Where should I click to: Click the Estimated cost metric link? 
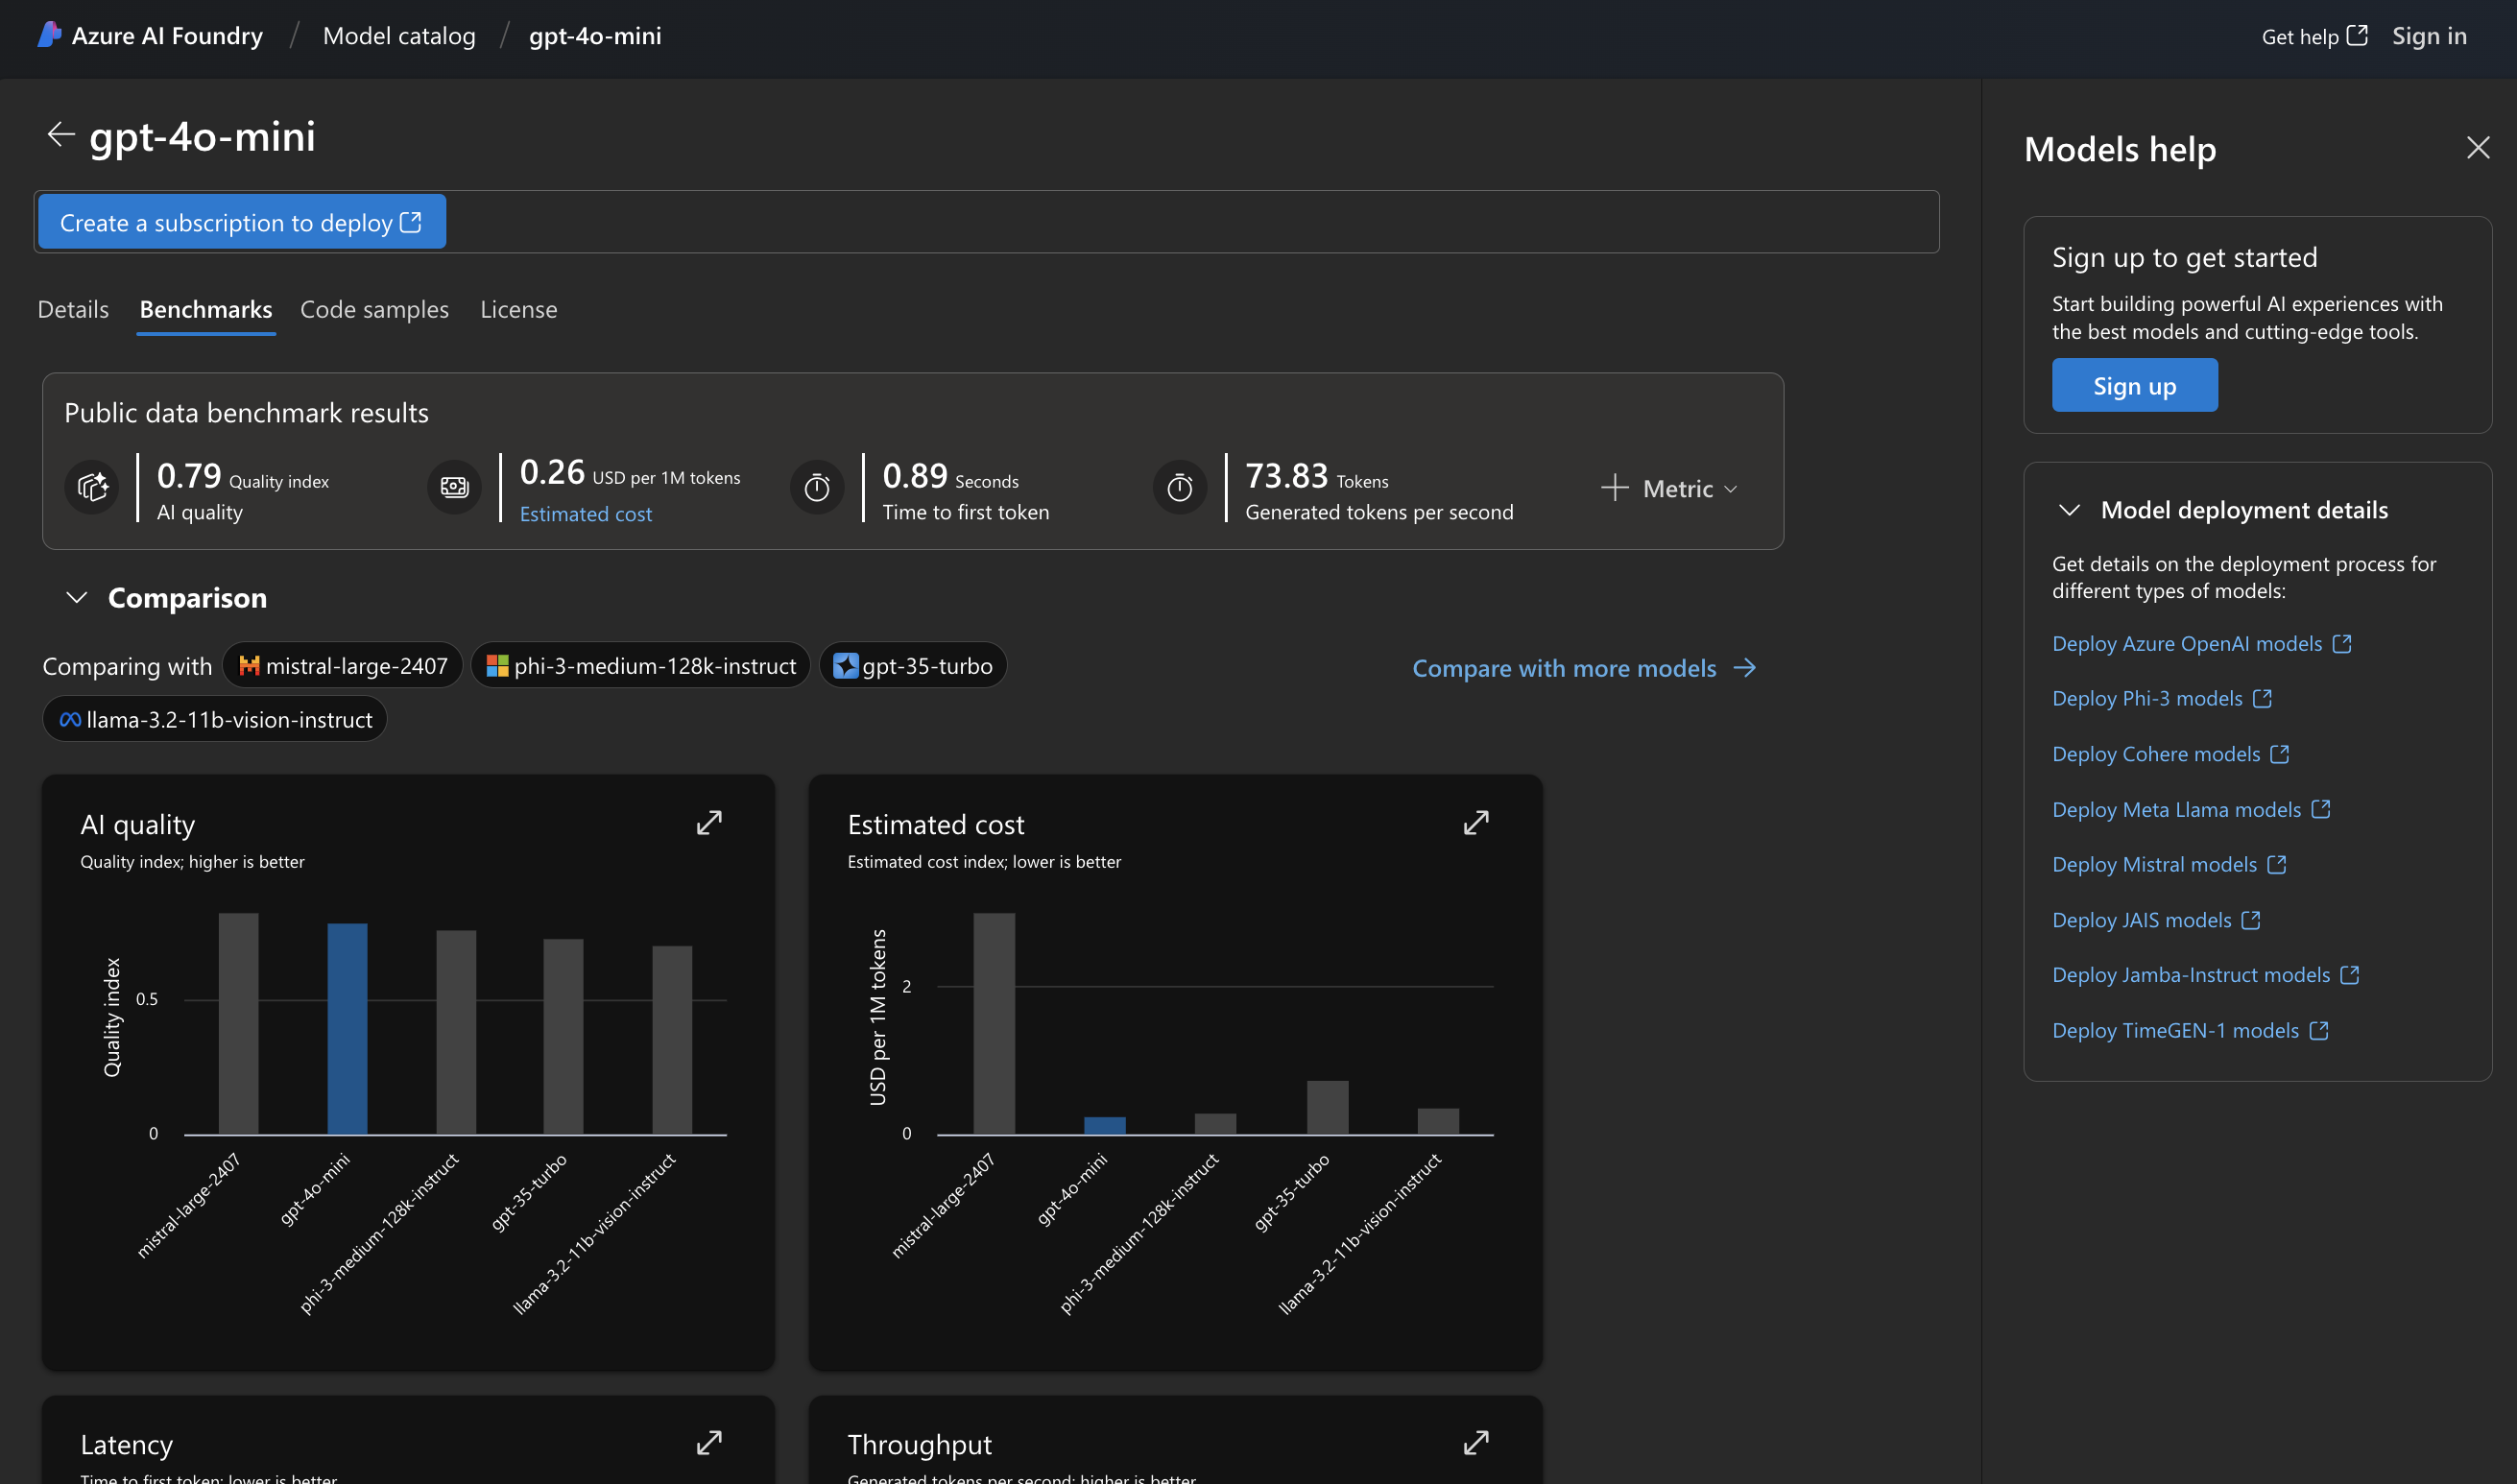[x=586, y=514]
